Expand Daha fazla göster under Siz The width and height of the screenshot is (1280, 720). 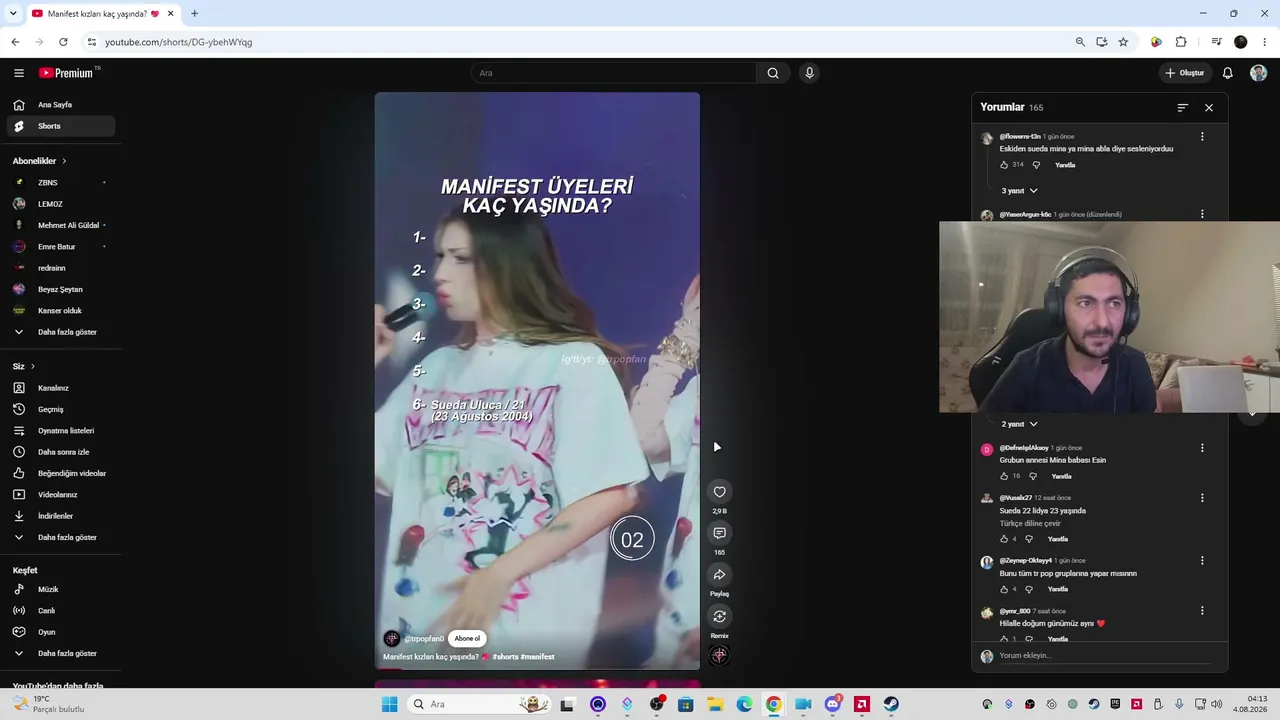click(60, 537)
